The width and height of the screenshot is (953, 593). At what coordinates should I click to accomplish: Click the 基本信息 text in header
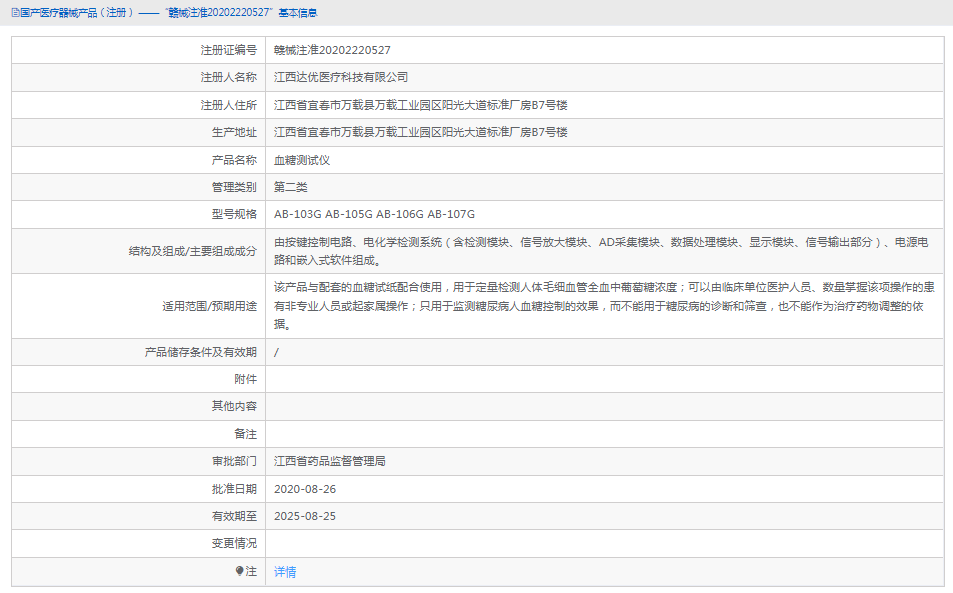pyautogui.click(x=298, y=13)
